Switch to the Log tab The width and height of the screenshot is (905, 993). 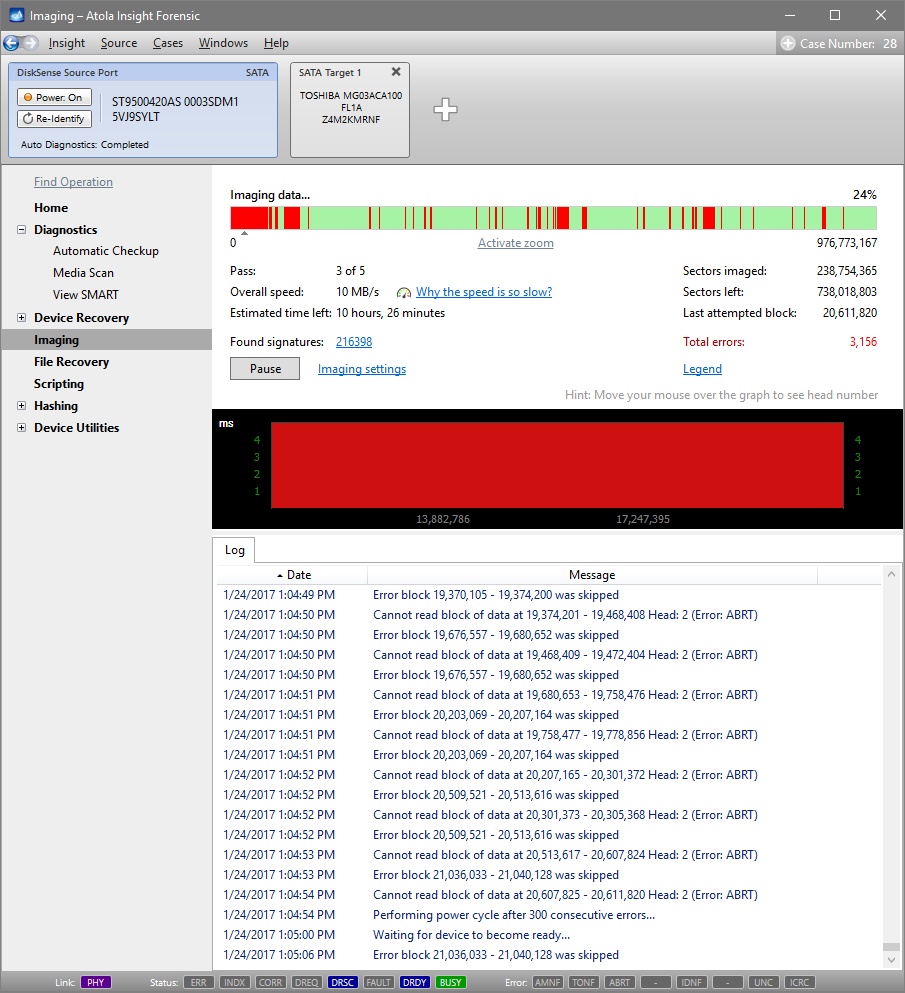(234, 550)
